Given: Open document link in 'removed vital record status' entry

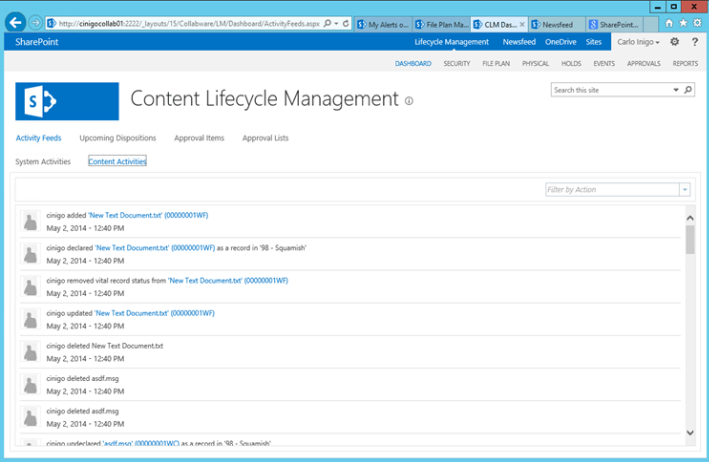Looking at the screenshot, I should 228,280.
